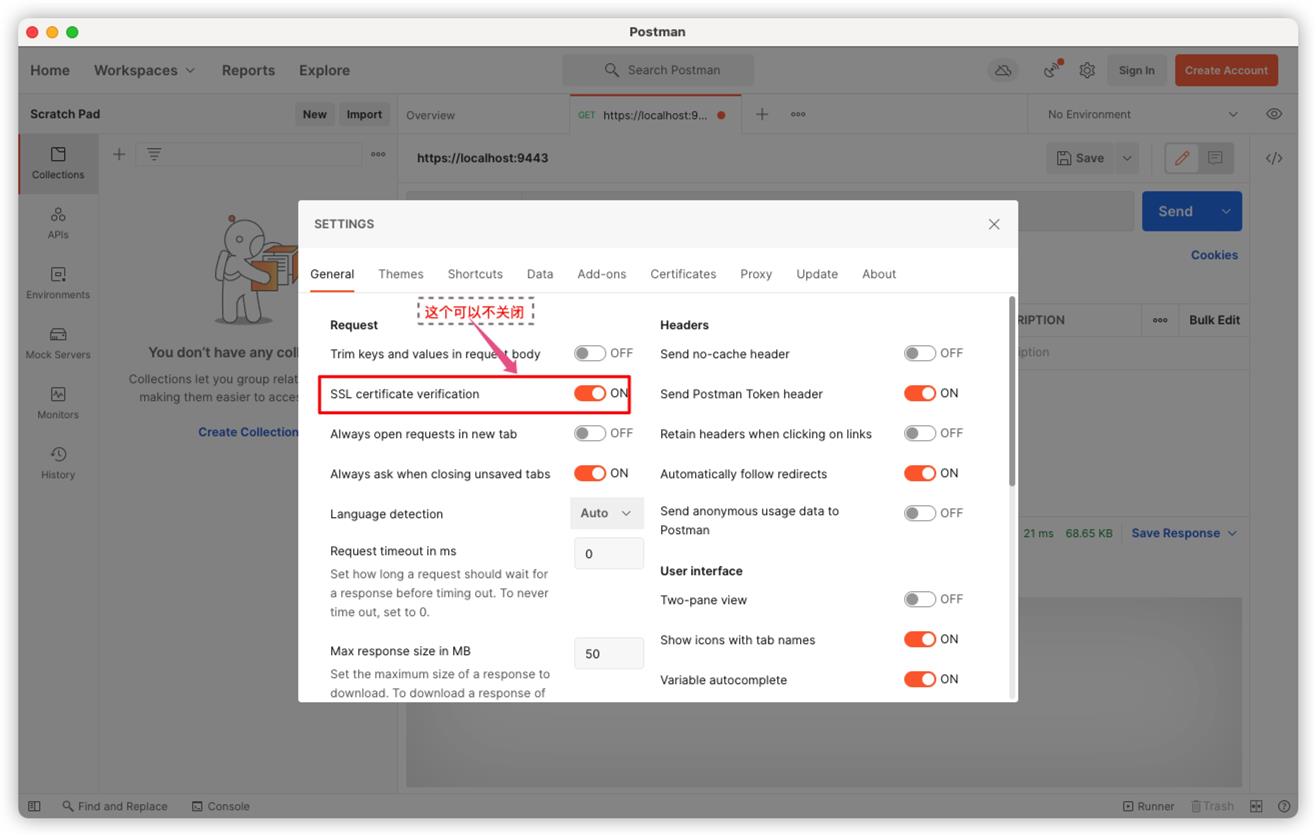Viewport: 1316px width, 836px height.
Task: Open the APIs sidebar panel
Action: [x=58, y=223]
